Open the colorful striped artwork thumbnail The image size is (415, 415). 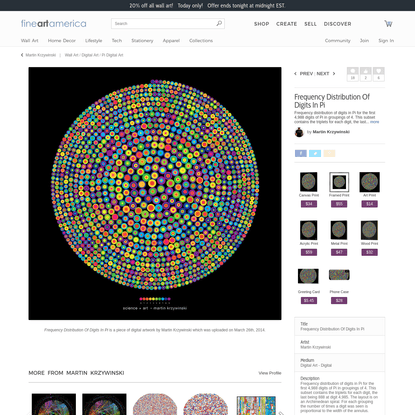(x=256, y=405)
